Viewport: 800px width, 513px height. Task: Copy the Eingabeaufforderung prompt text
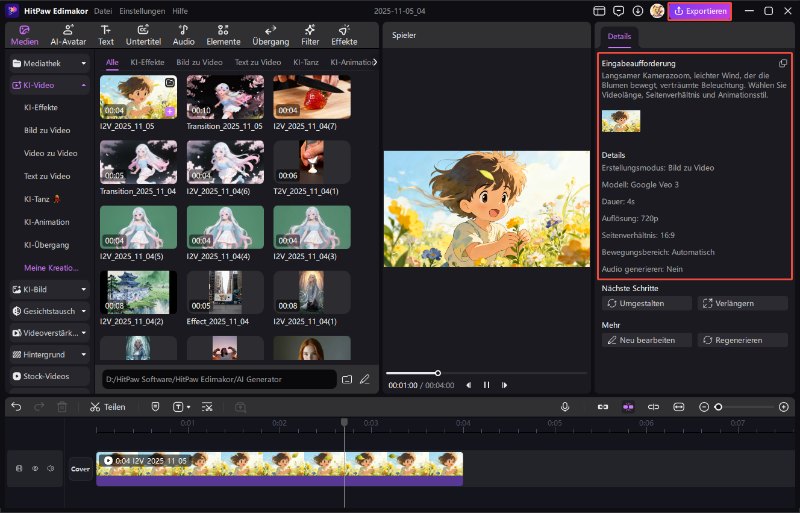[783, 63]
